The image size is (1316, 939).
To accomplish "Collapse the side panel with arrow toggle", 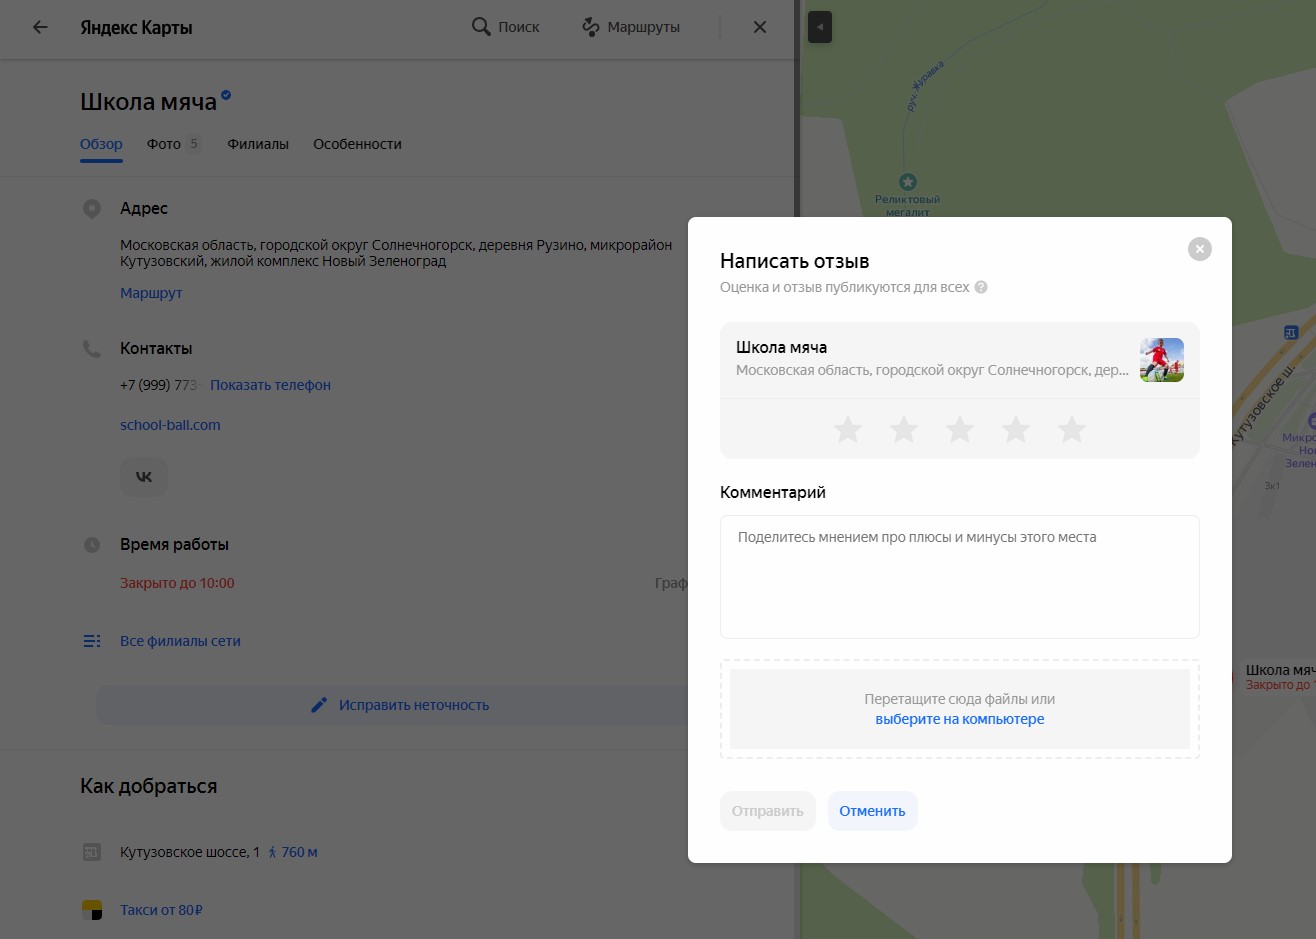I will (x=820, y=27).
